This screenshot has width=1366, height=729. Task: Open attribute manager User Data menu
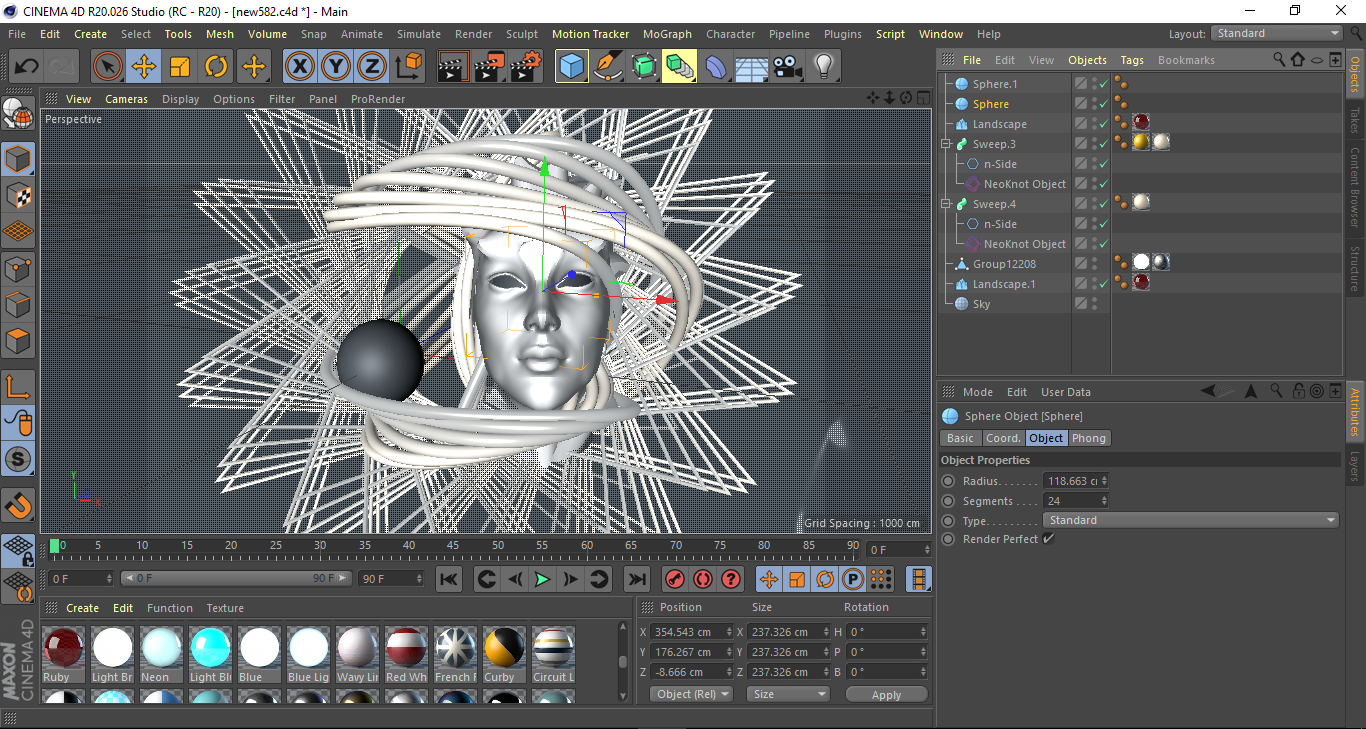[1066, 392]
